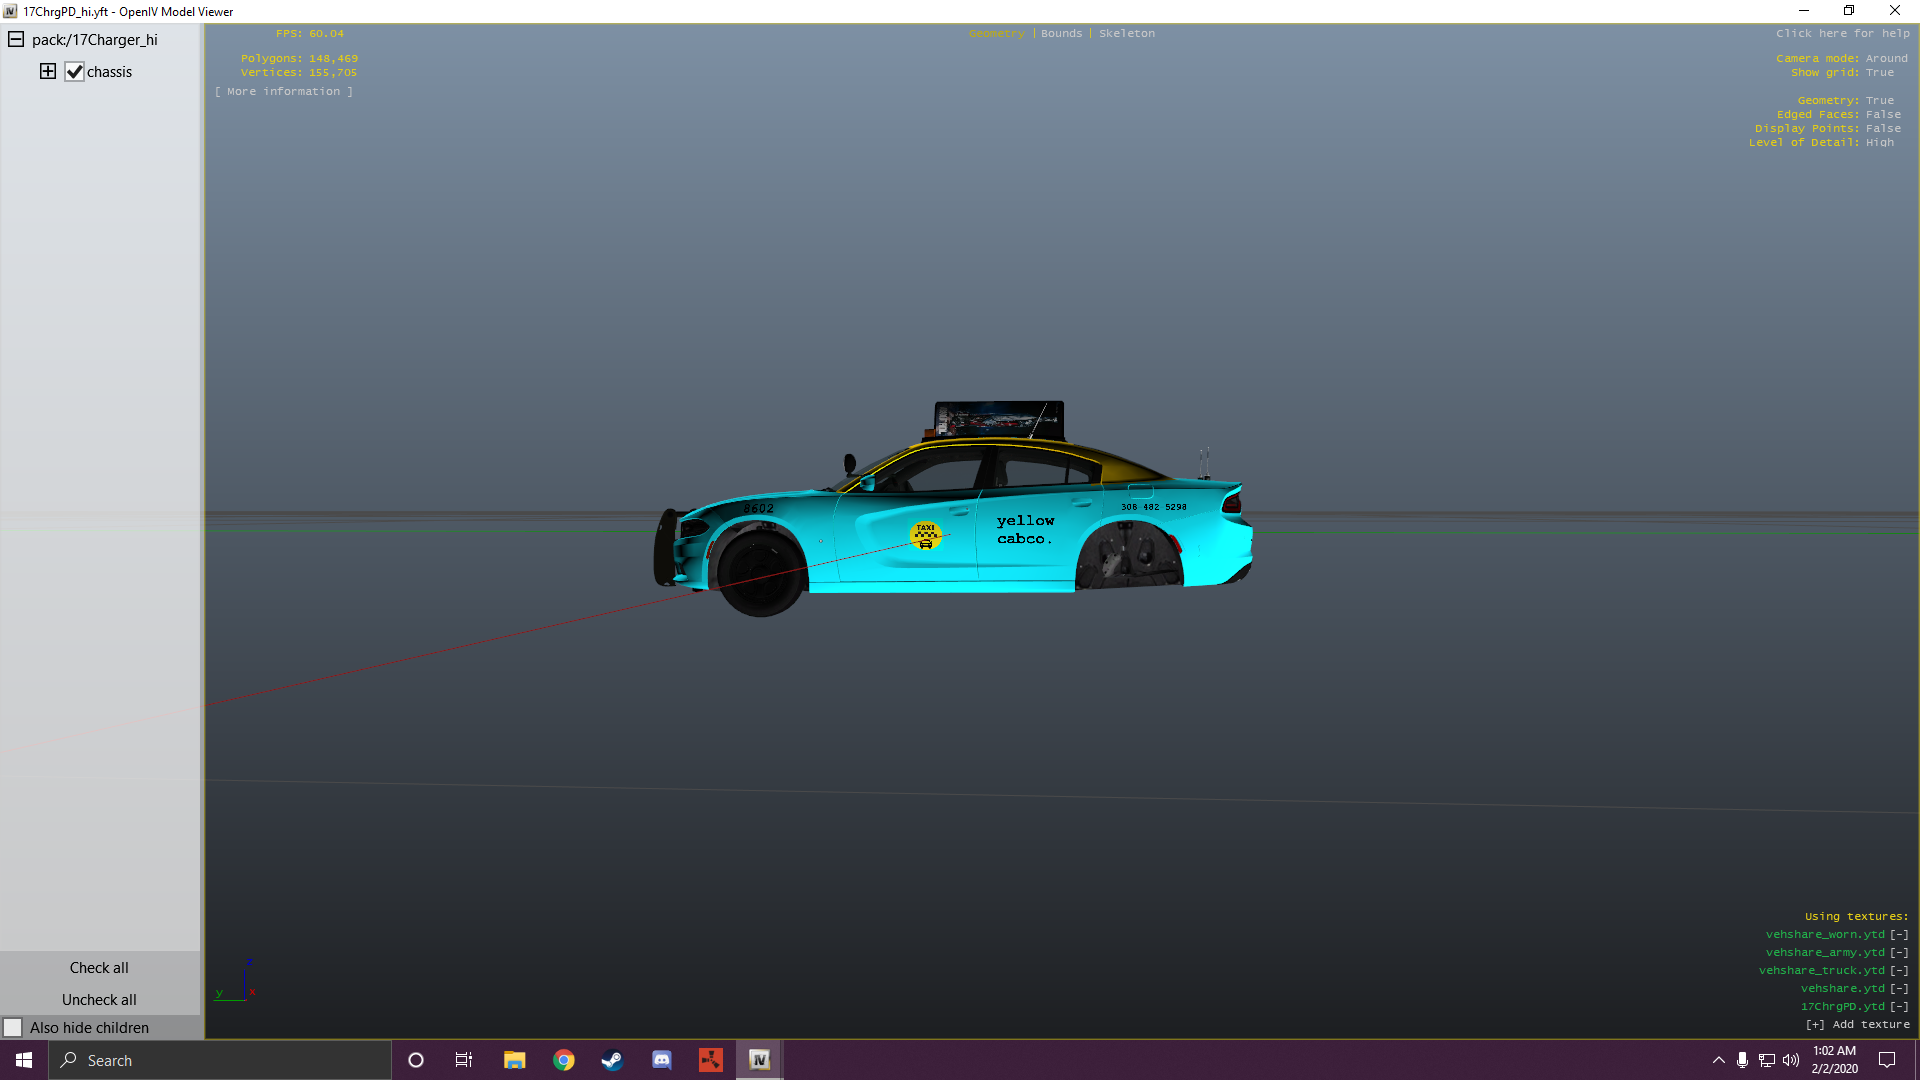Switch to the Skeleton view tab

point(1126,34)
